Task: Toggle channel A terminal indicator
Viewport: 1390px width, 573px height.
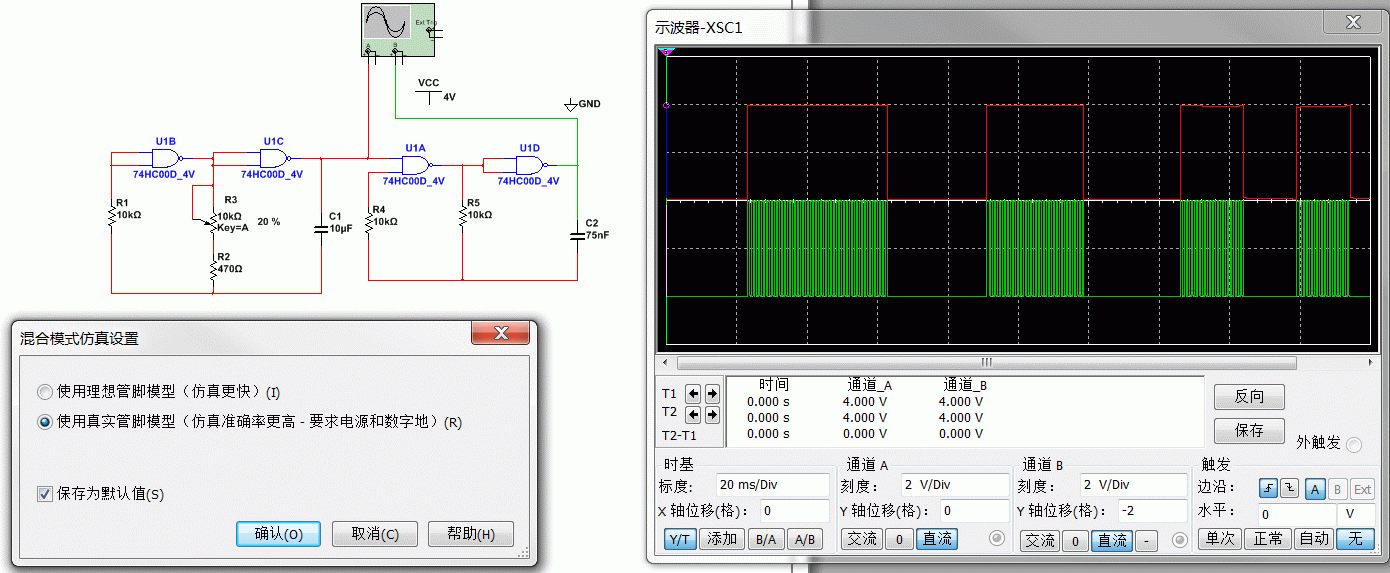Action: tap(997, 539)
